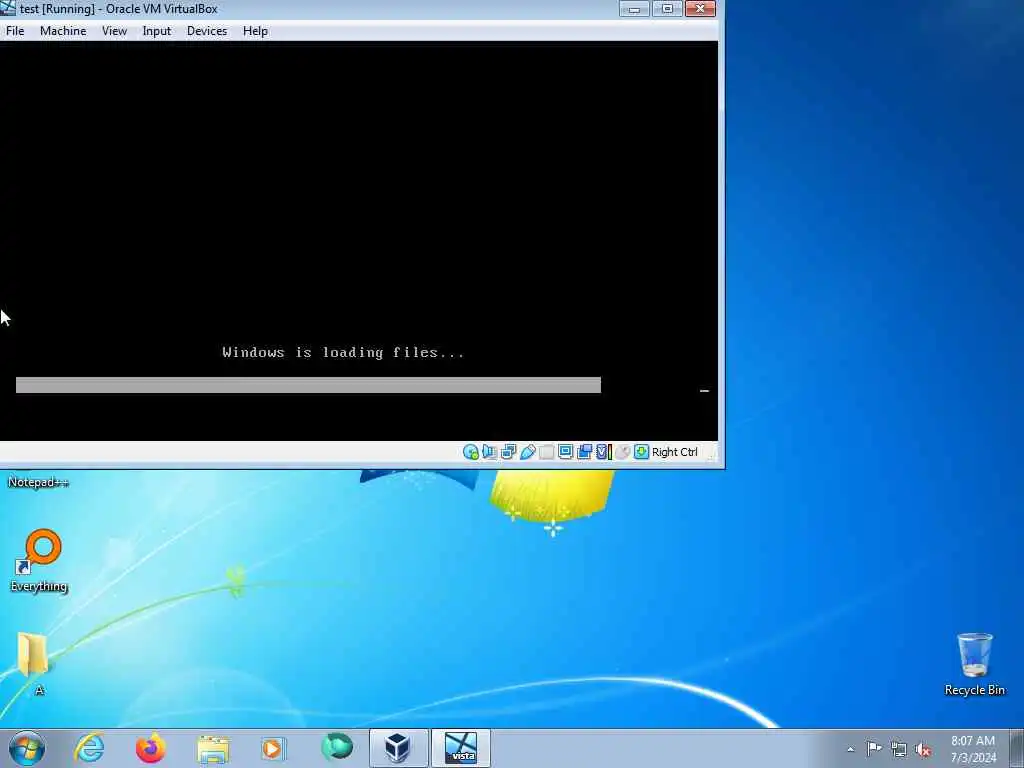
Task: Click the greyed mouse integration status icon
Action: tap(623, 452)
